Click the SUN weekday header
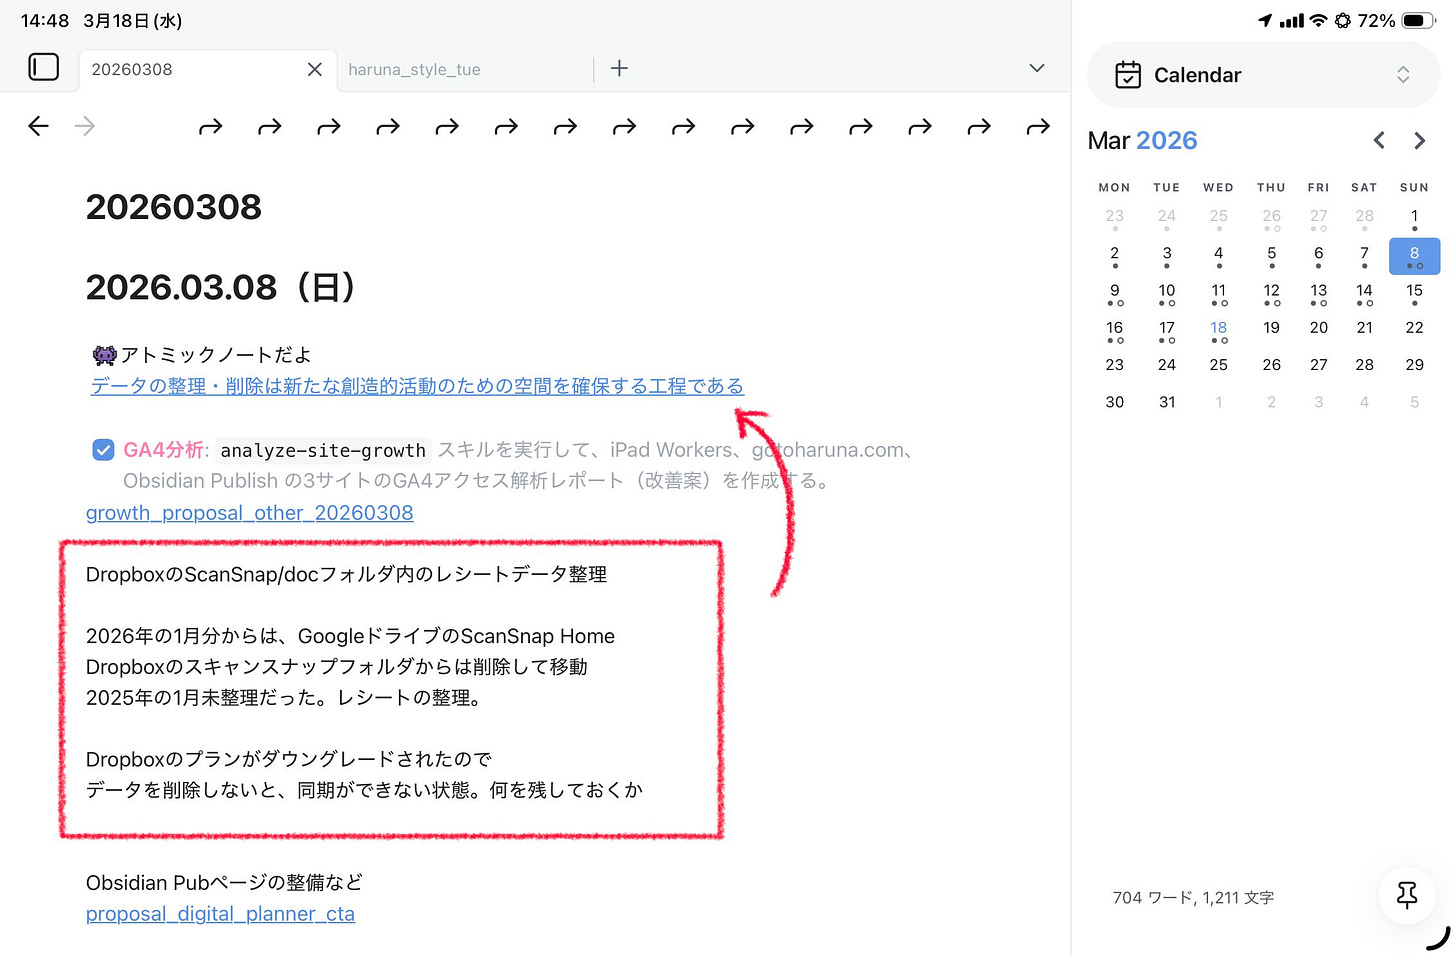The image size is (1456, 956). 1414,187
